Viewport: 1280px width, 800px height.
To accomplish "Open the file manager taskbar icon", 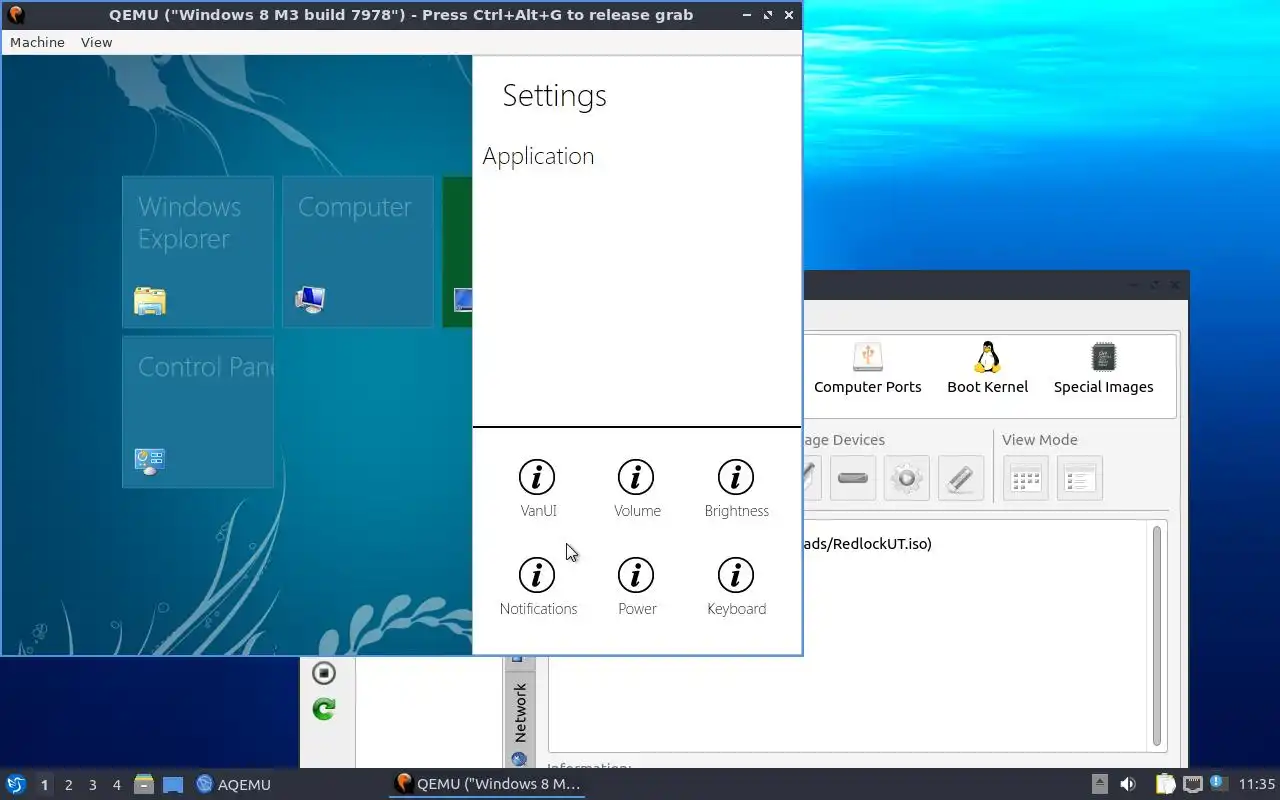I will [x=143, y=784].
